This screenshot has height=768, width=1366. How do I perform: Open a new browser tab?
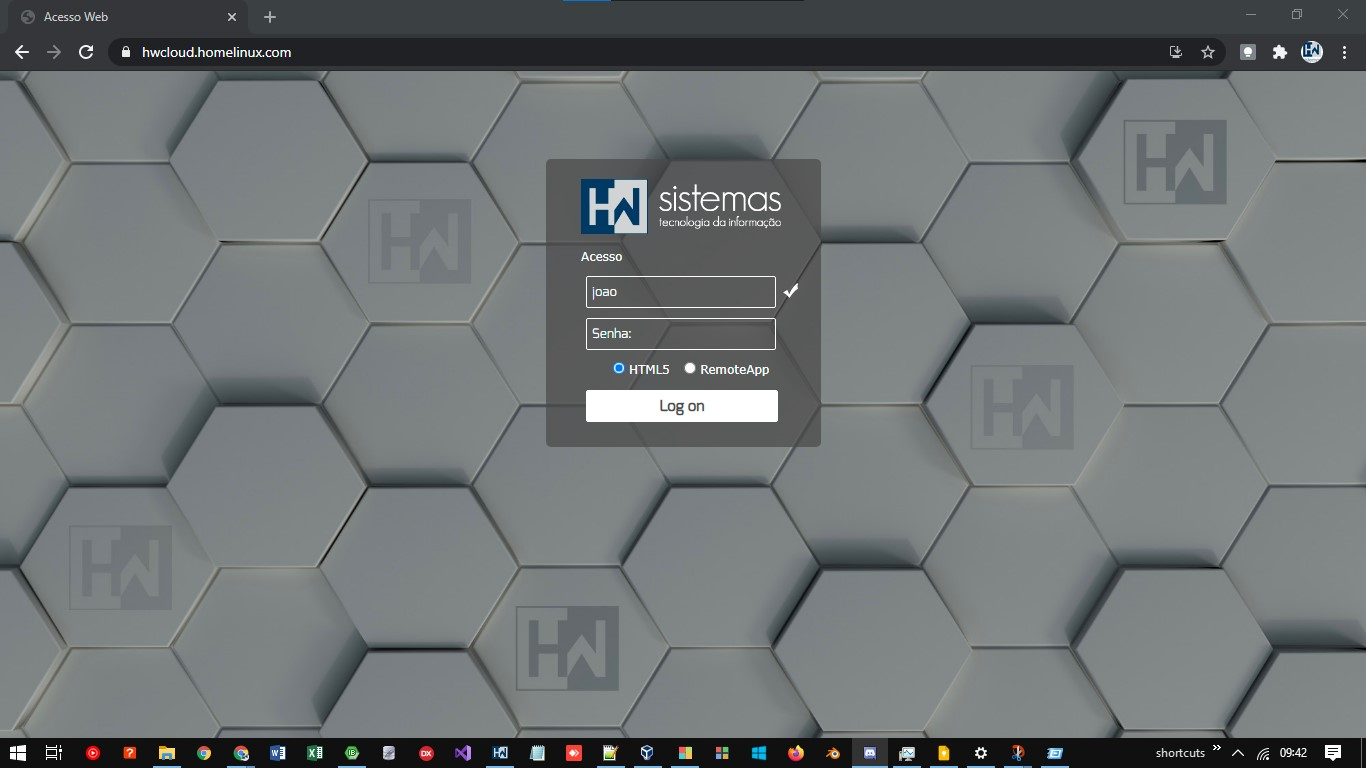(270, 17)
